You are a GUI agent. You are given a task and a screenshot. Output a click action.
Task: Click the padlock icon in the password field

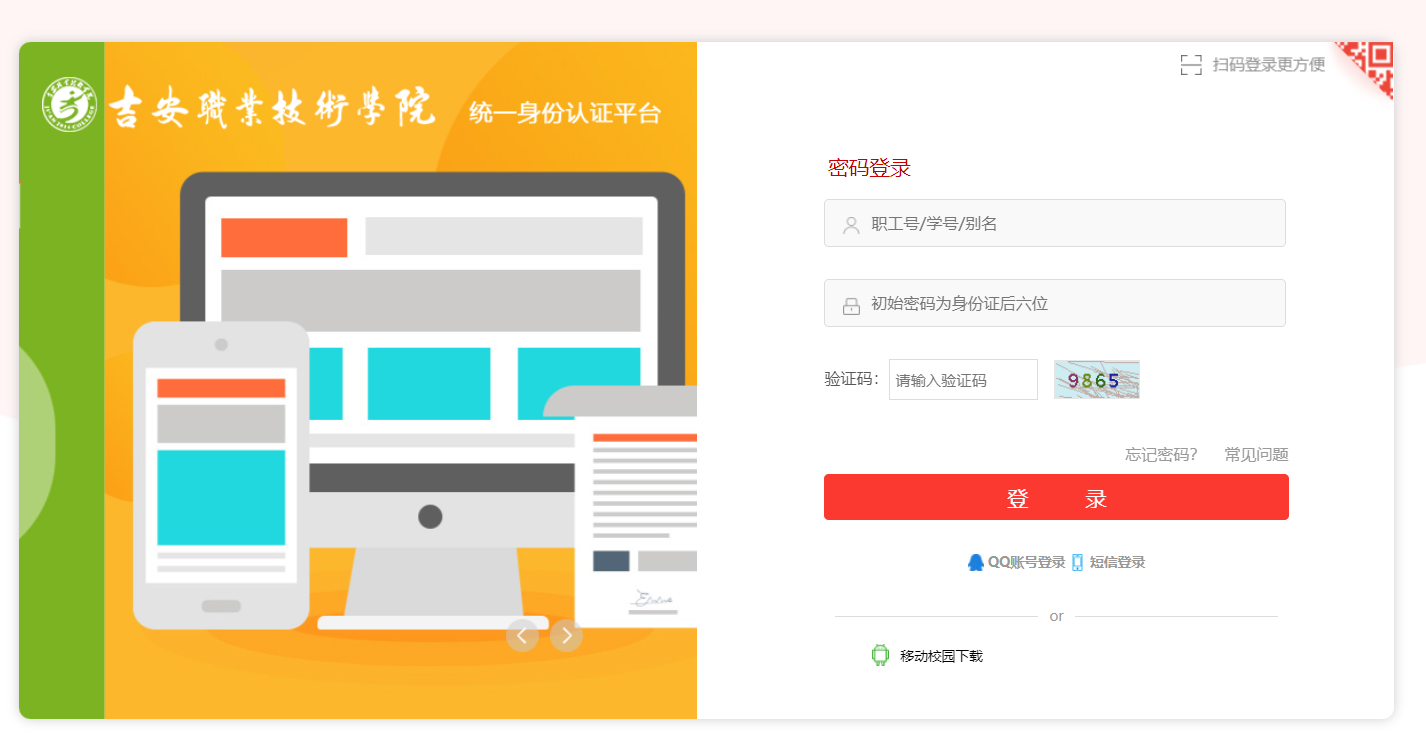point(851,306)
